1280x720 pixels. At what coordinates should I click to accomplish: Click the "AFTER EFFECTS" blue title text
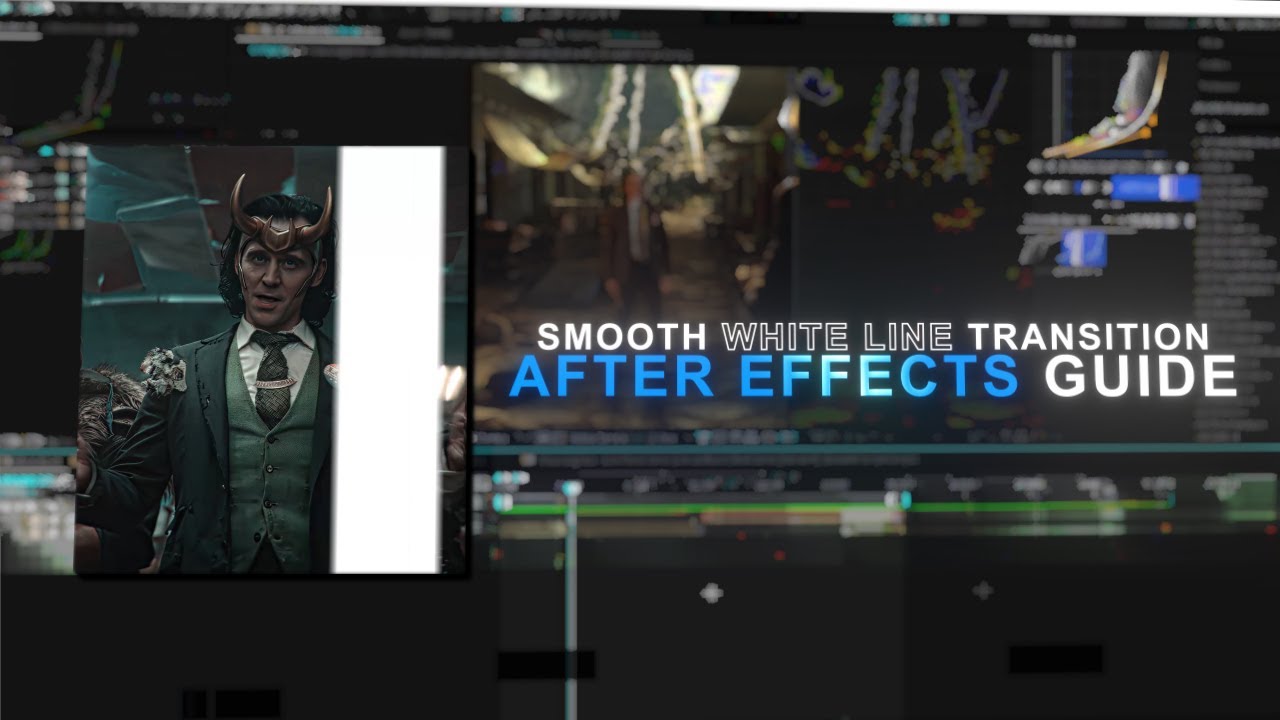tap(764, 377)
